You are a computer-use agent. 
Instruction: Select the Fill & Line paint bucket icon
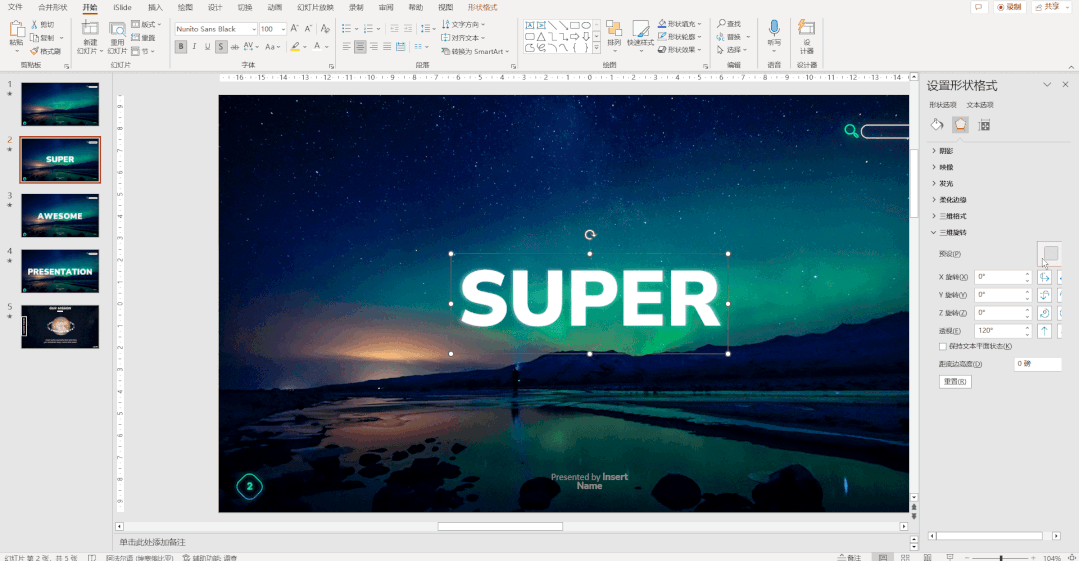(x=937, y=125)
